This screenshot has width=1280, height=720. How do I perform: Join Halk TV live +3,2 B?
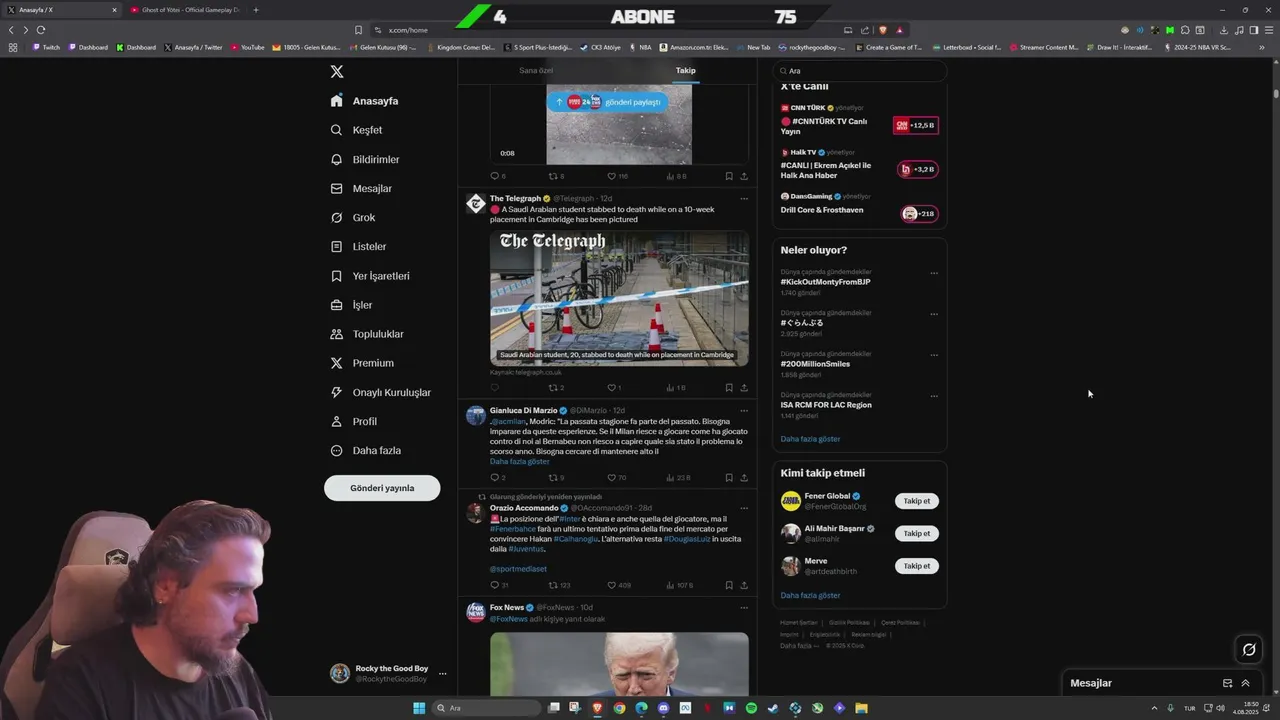coord(917,169)
